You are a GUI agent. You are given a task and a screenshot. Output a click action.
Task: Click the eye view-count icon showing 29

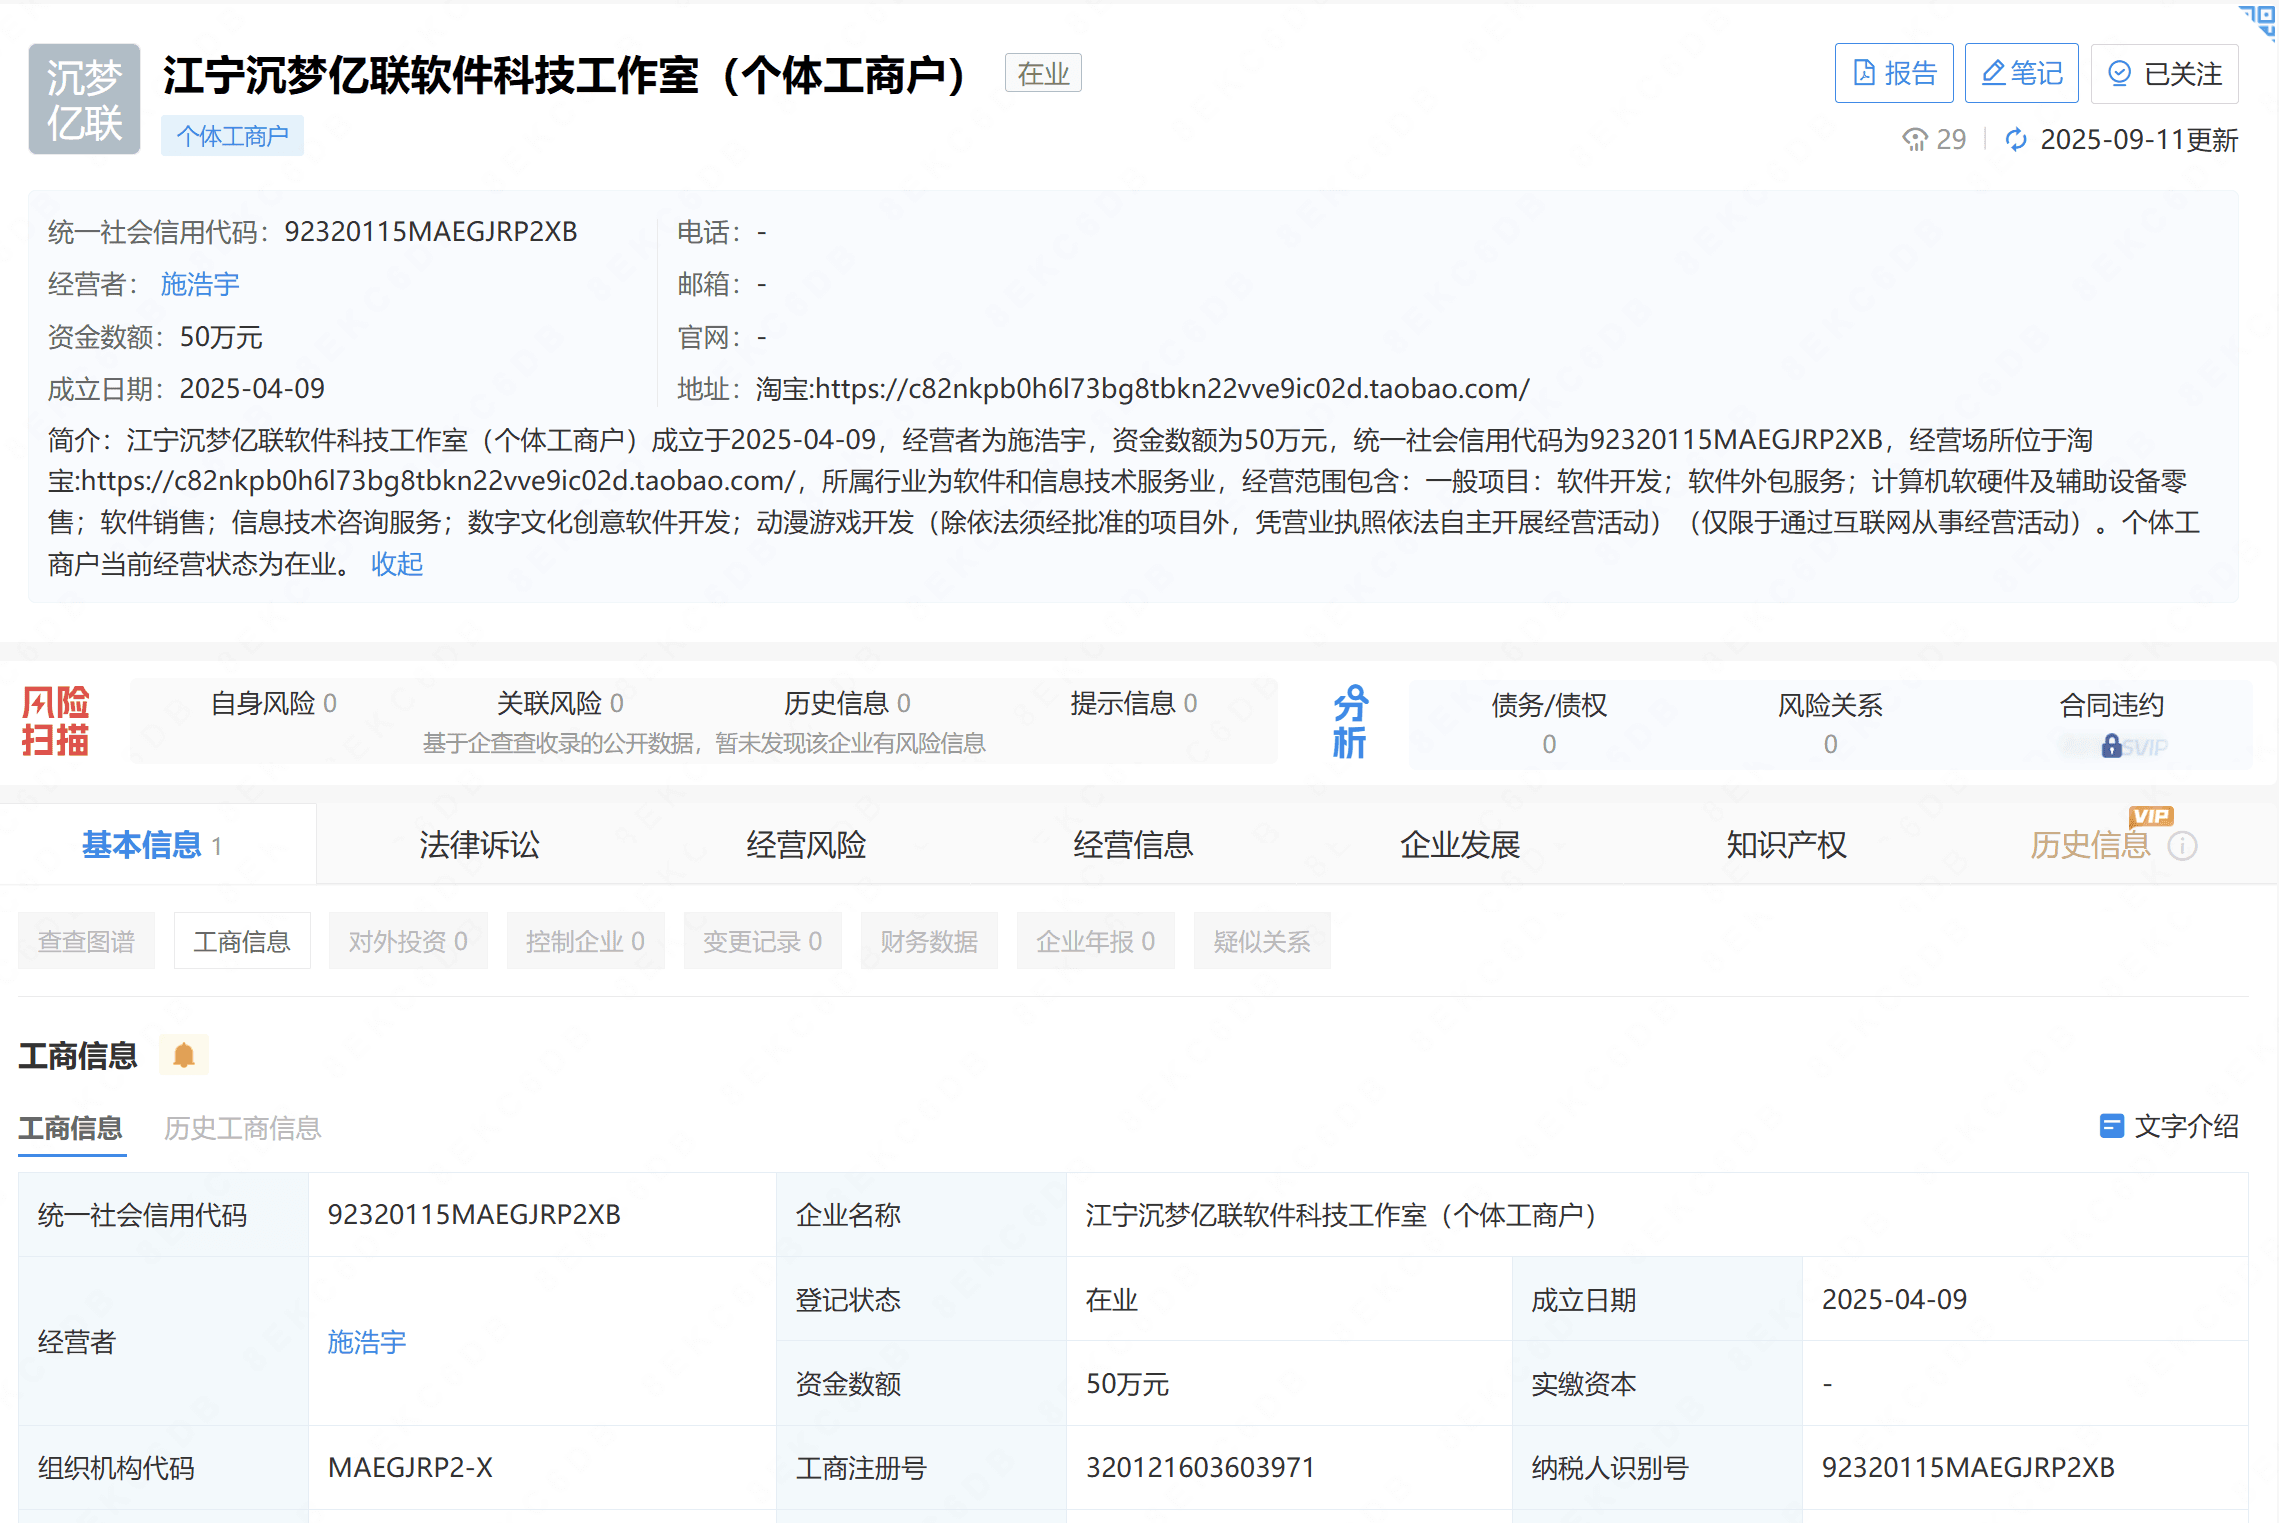[x=1914, y=140]
